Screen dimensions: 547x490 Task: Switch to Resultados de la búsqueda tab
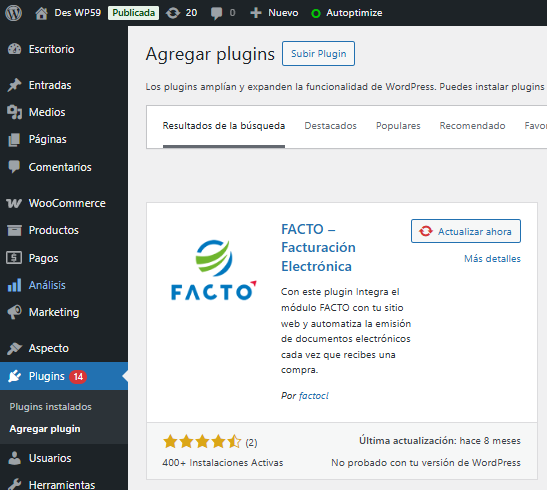click(224, 126)
